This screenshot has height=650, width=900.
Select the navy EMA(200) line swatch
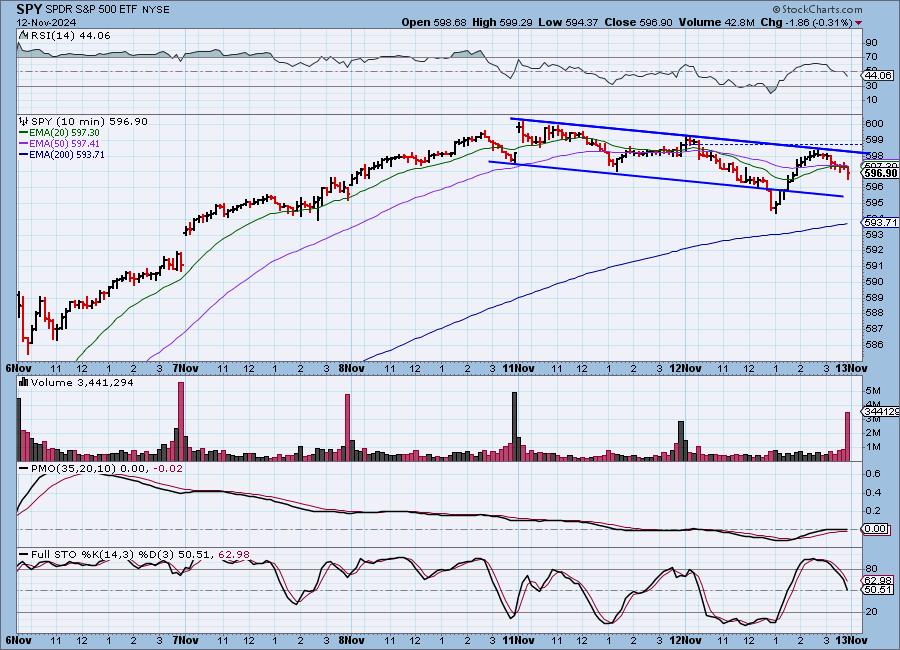point(24,154)
